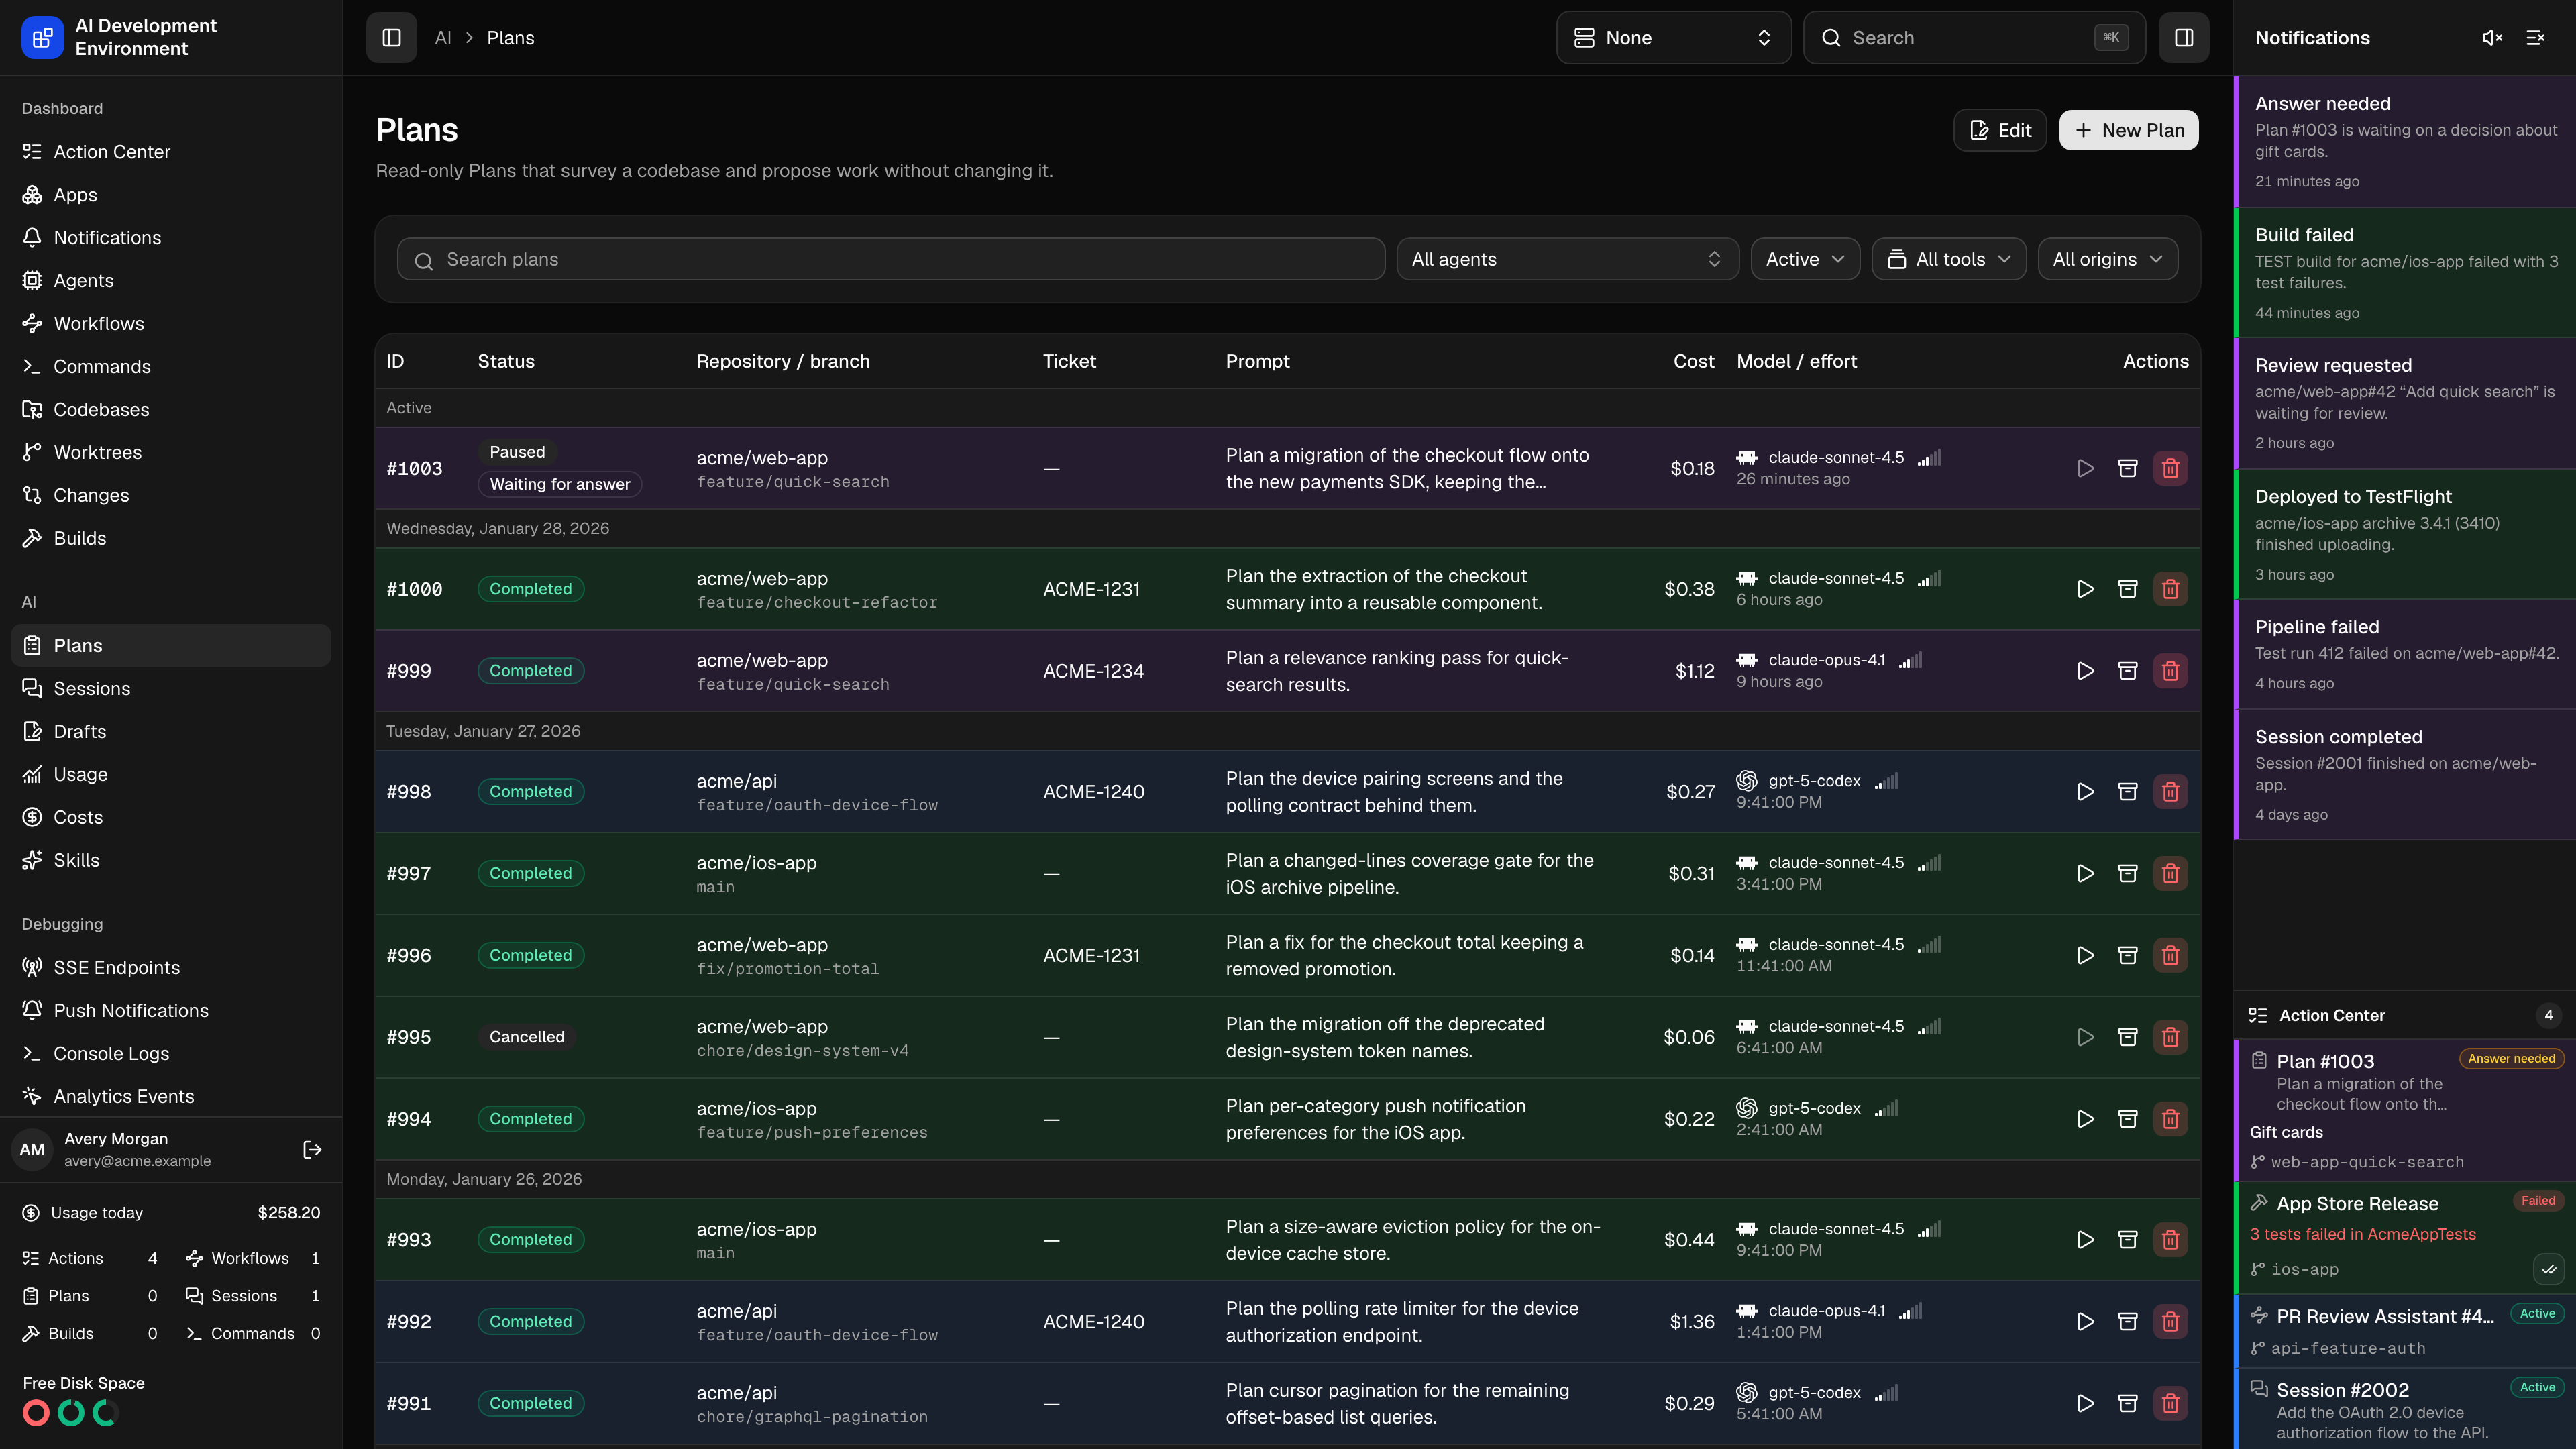Delete plan #991
Viewport: 2576px width, 1449px height.
tap(2170, 1404)
